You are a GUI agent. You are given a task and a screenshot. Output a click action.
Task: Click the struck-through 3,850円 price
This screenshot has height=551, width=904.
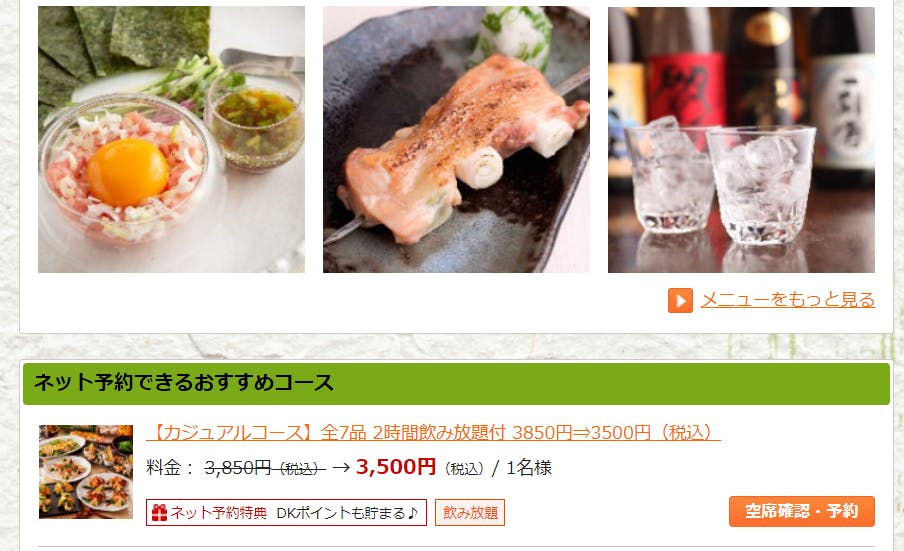pyautogui.click(x=265, y=468)
